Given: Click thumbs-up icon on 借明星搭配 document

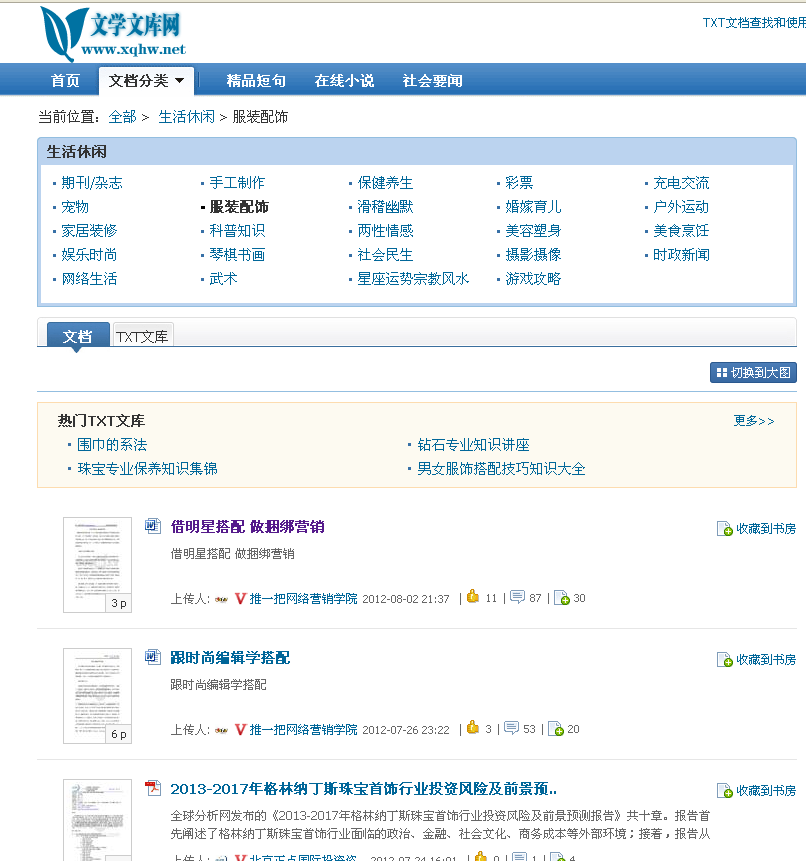Looking at the screenshot, I should pyautogui.click(x=473, y=597).
